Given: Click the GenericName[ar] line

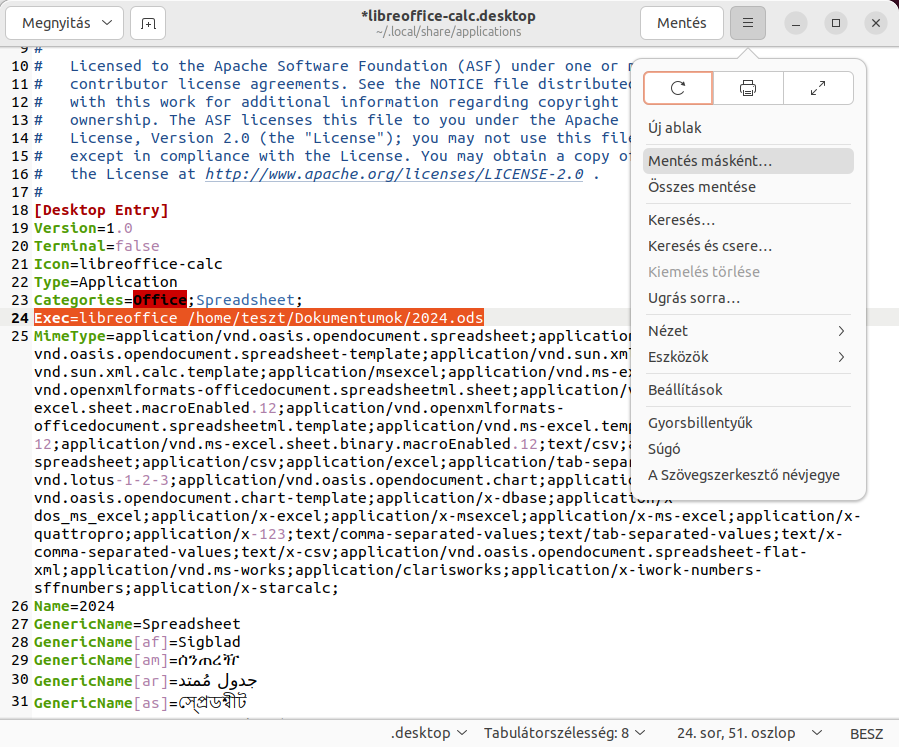Looking at the screenshot, I should 145,681.
